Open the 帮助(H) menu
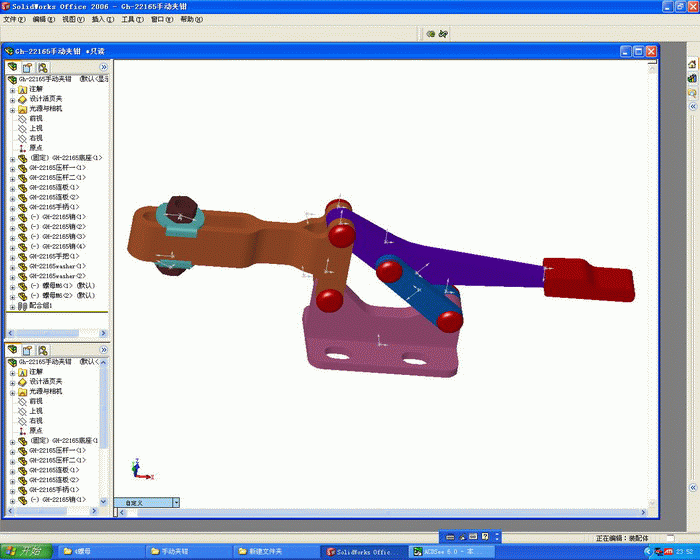The image size is (700, 560). [x=192, y=19]
